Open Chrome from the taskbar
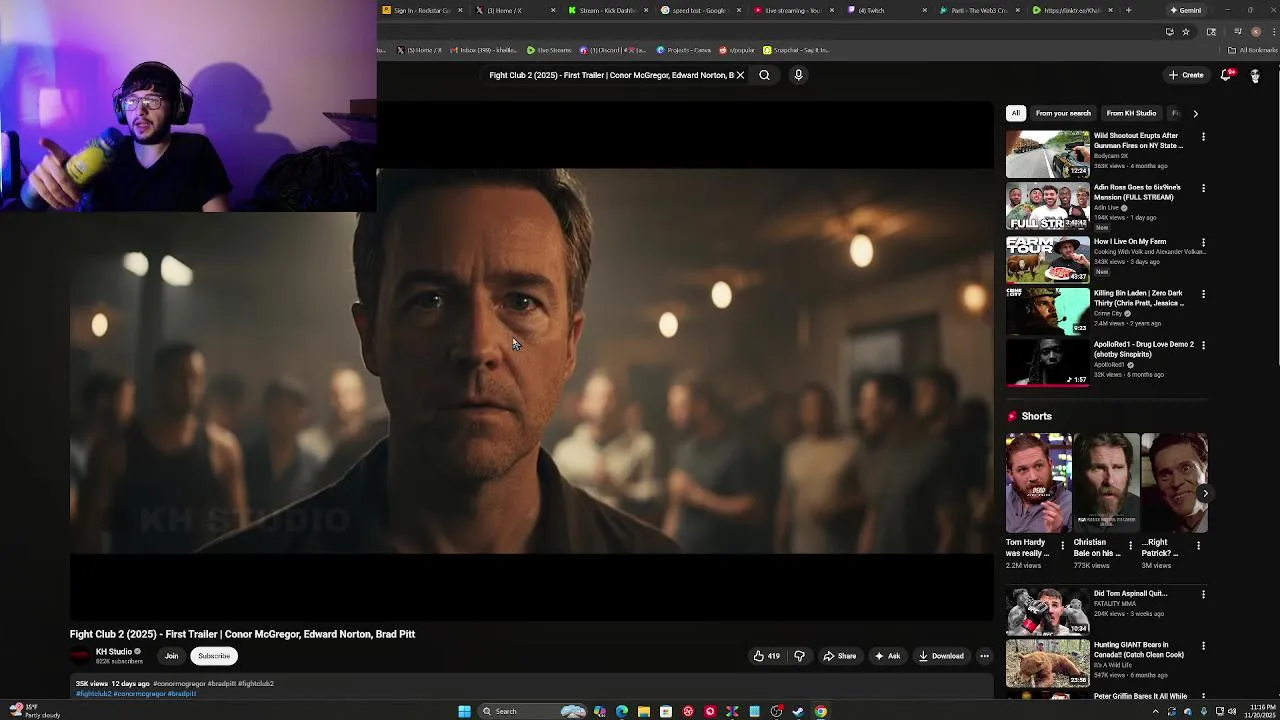 [821, 711]
